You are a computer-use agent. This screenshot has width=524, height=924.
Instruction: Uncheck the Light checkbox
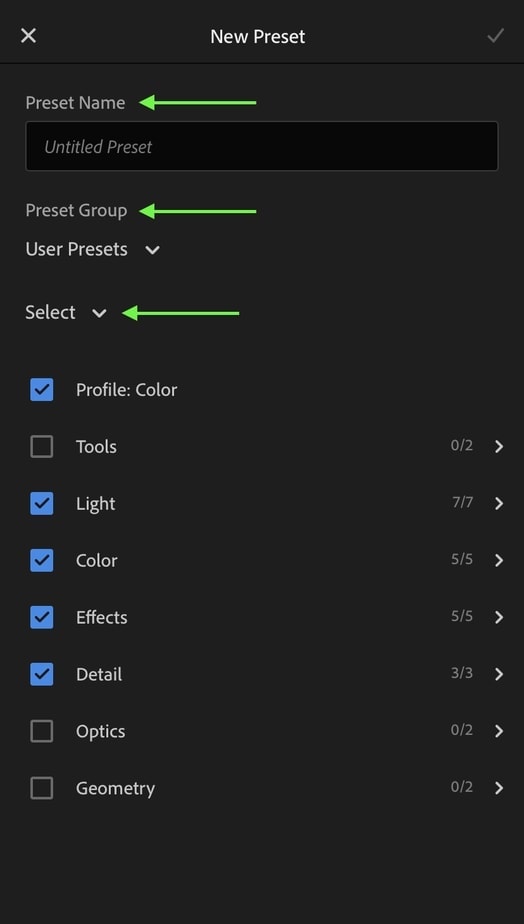click(42, 503)
